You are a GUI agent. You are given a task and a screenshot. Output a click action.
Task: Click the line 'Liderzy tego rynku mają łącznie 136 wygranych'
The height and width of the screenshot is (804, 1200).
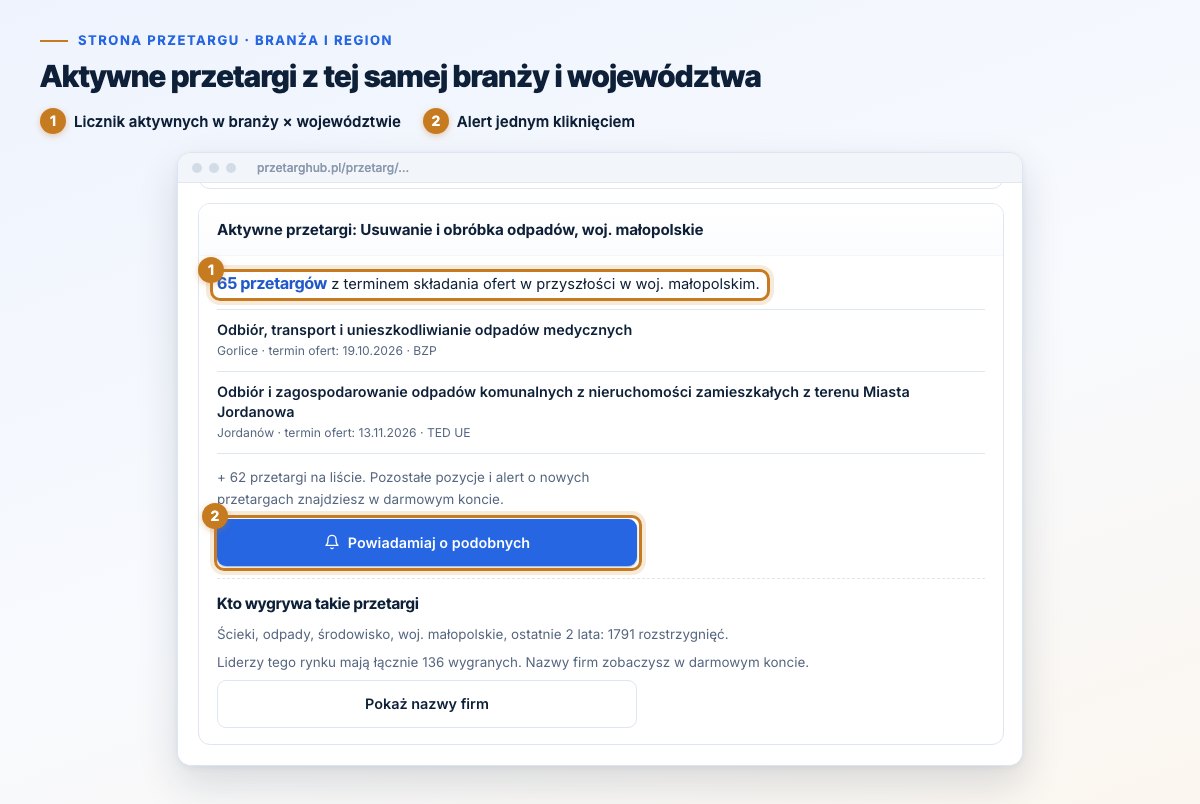pyautogui.click(x=512, y=662)
